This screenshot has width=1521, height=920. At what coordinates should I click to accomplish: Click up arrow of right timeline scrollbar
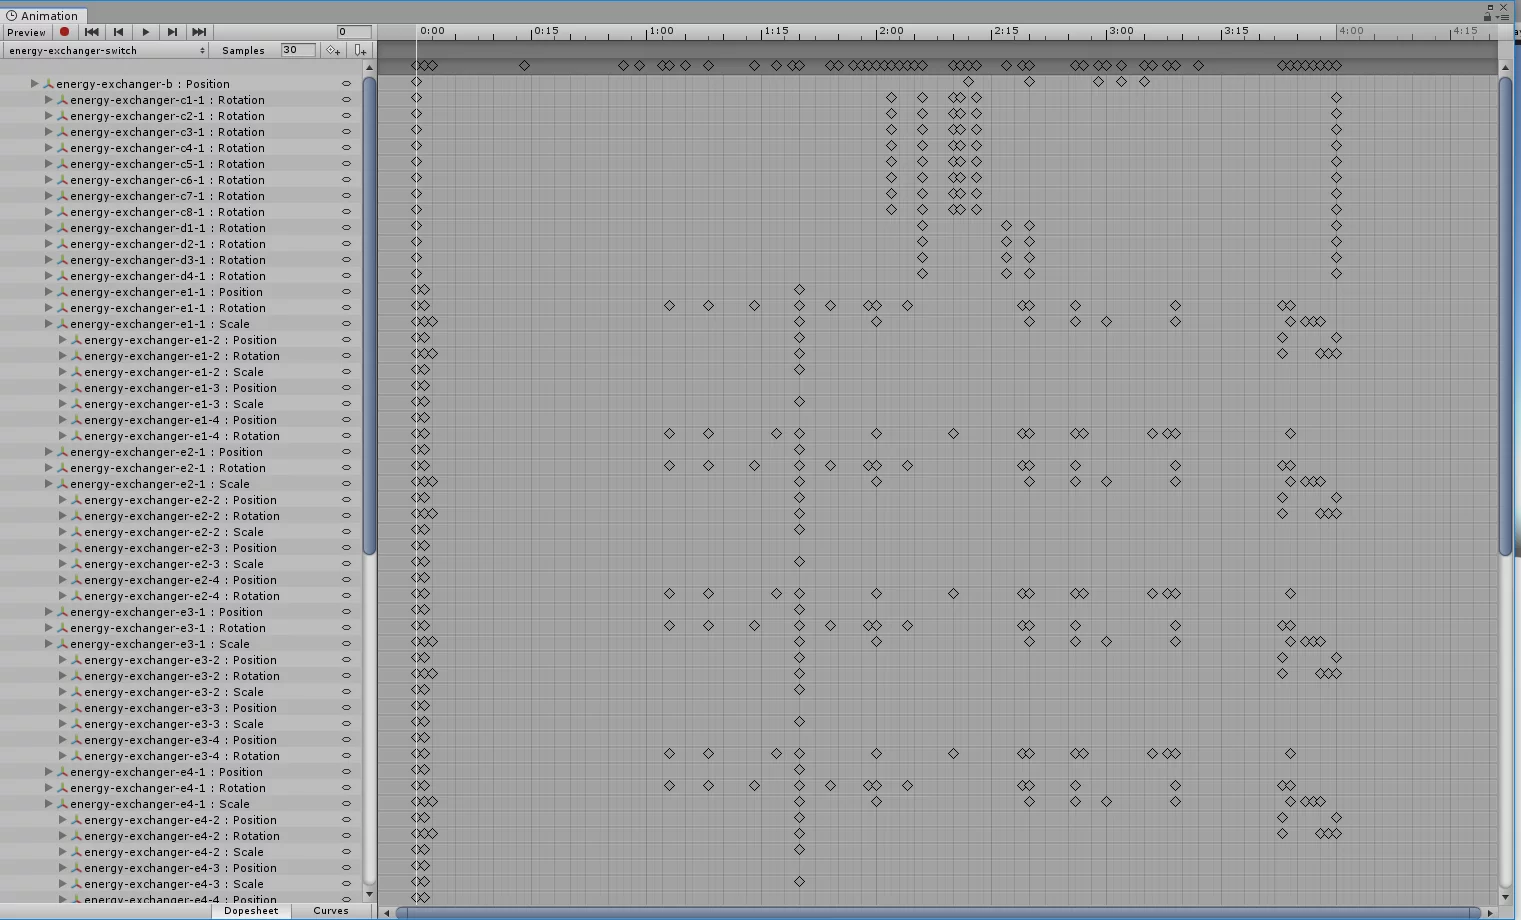click(1505, 67)
